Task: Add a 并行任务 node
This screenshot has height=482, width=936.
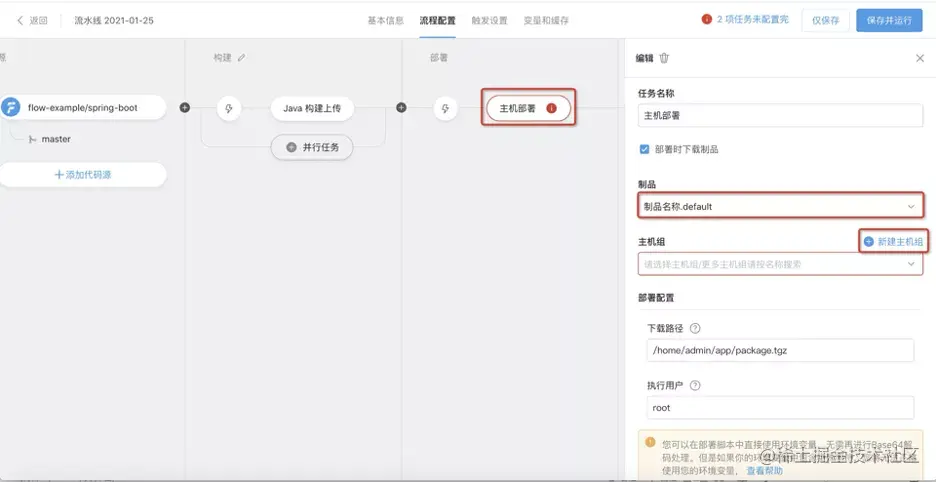Action: point(312,147)
